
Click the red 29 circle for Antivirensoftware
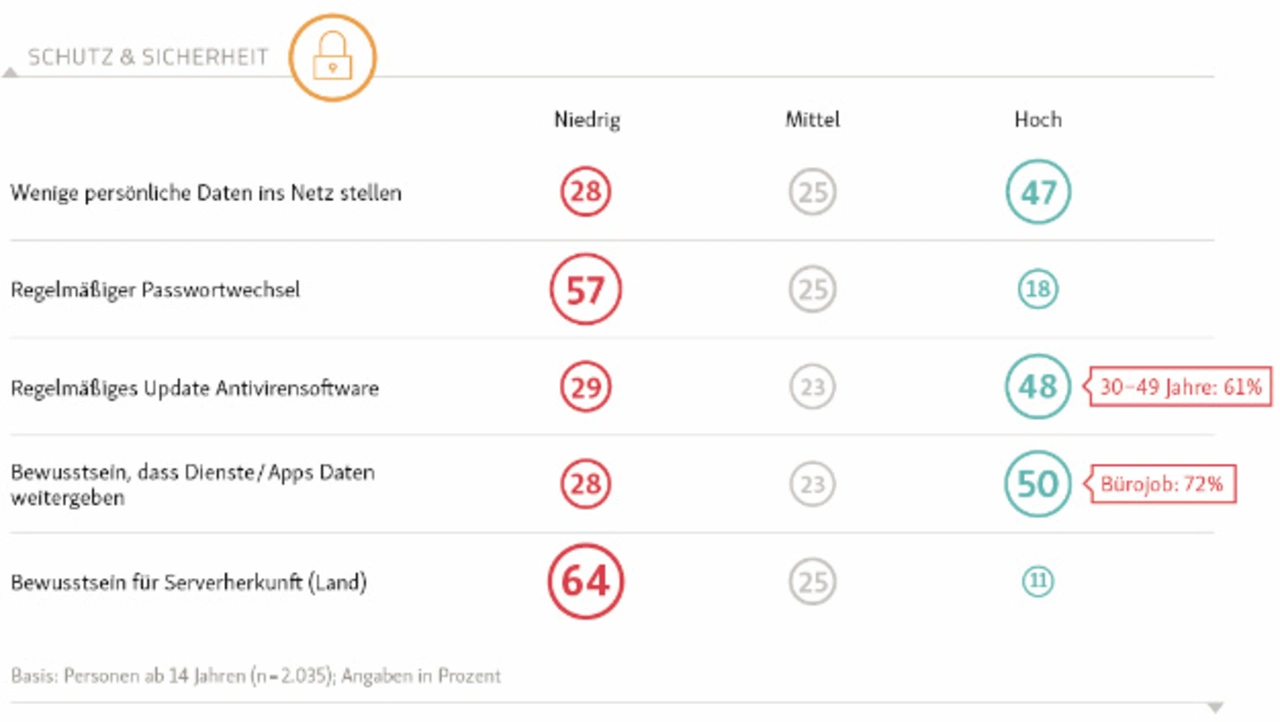tap(586, 387)
